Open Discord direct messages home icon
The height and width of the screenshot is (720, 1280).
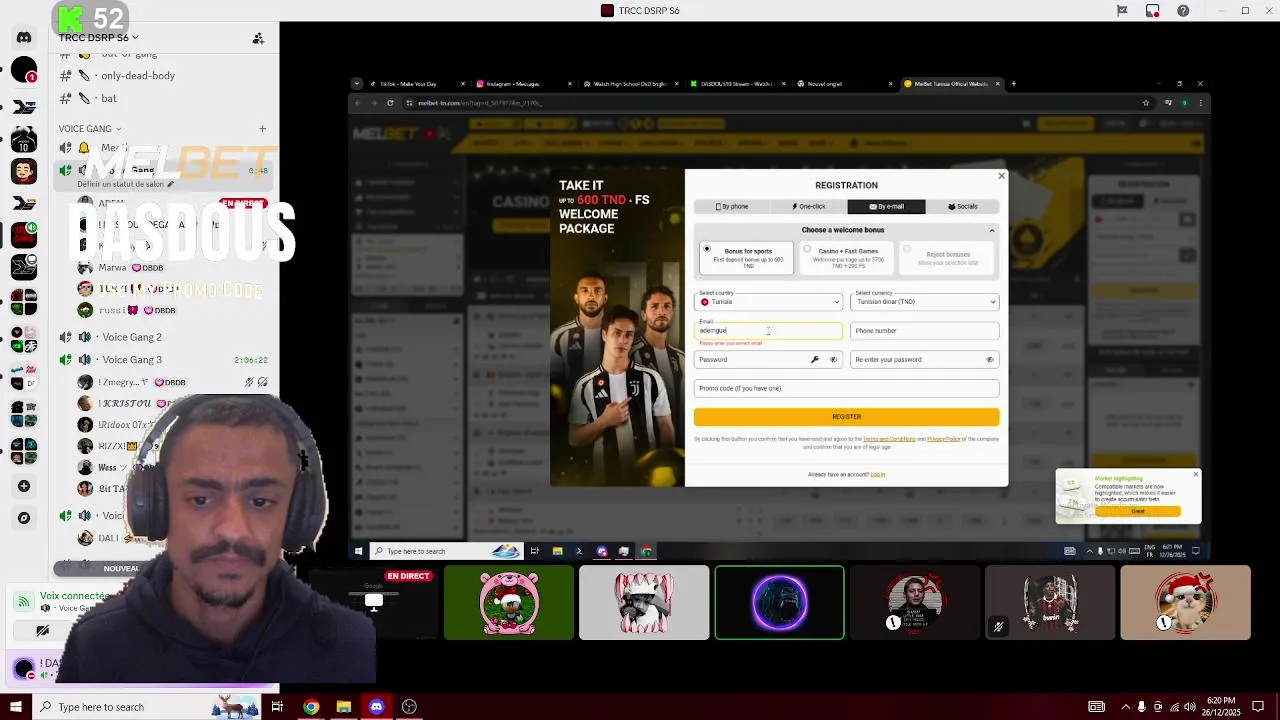pyautogui.click(x=24, y=38)
